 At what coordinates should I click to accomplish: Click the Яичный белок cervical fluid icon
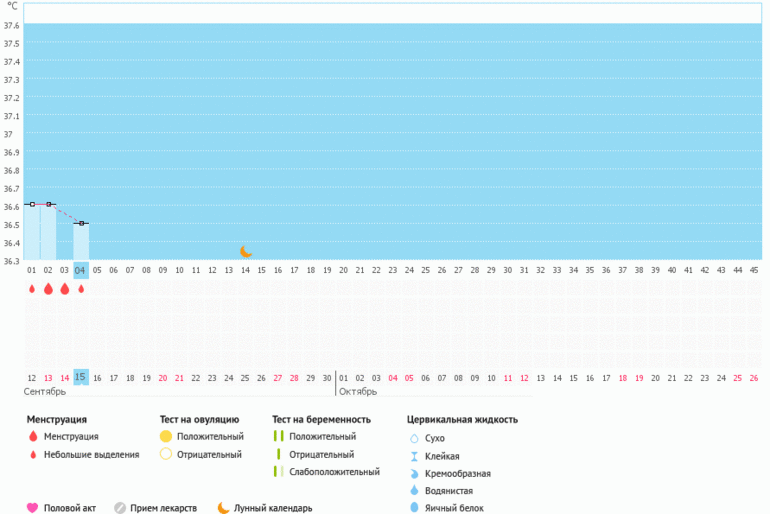pyautogui.click(x=414, y=508)
